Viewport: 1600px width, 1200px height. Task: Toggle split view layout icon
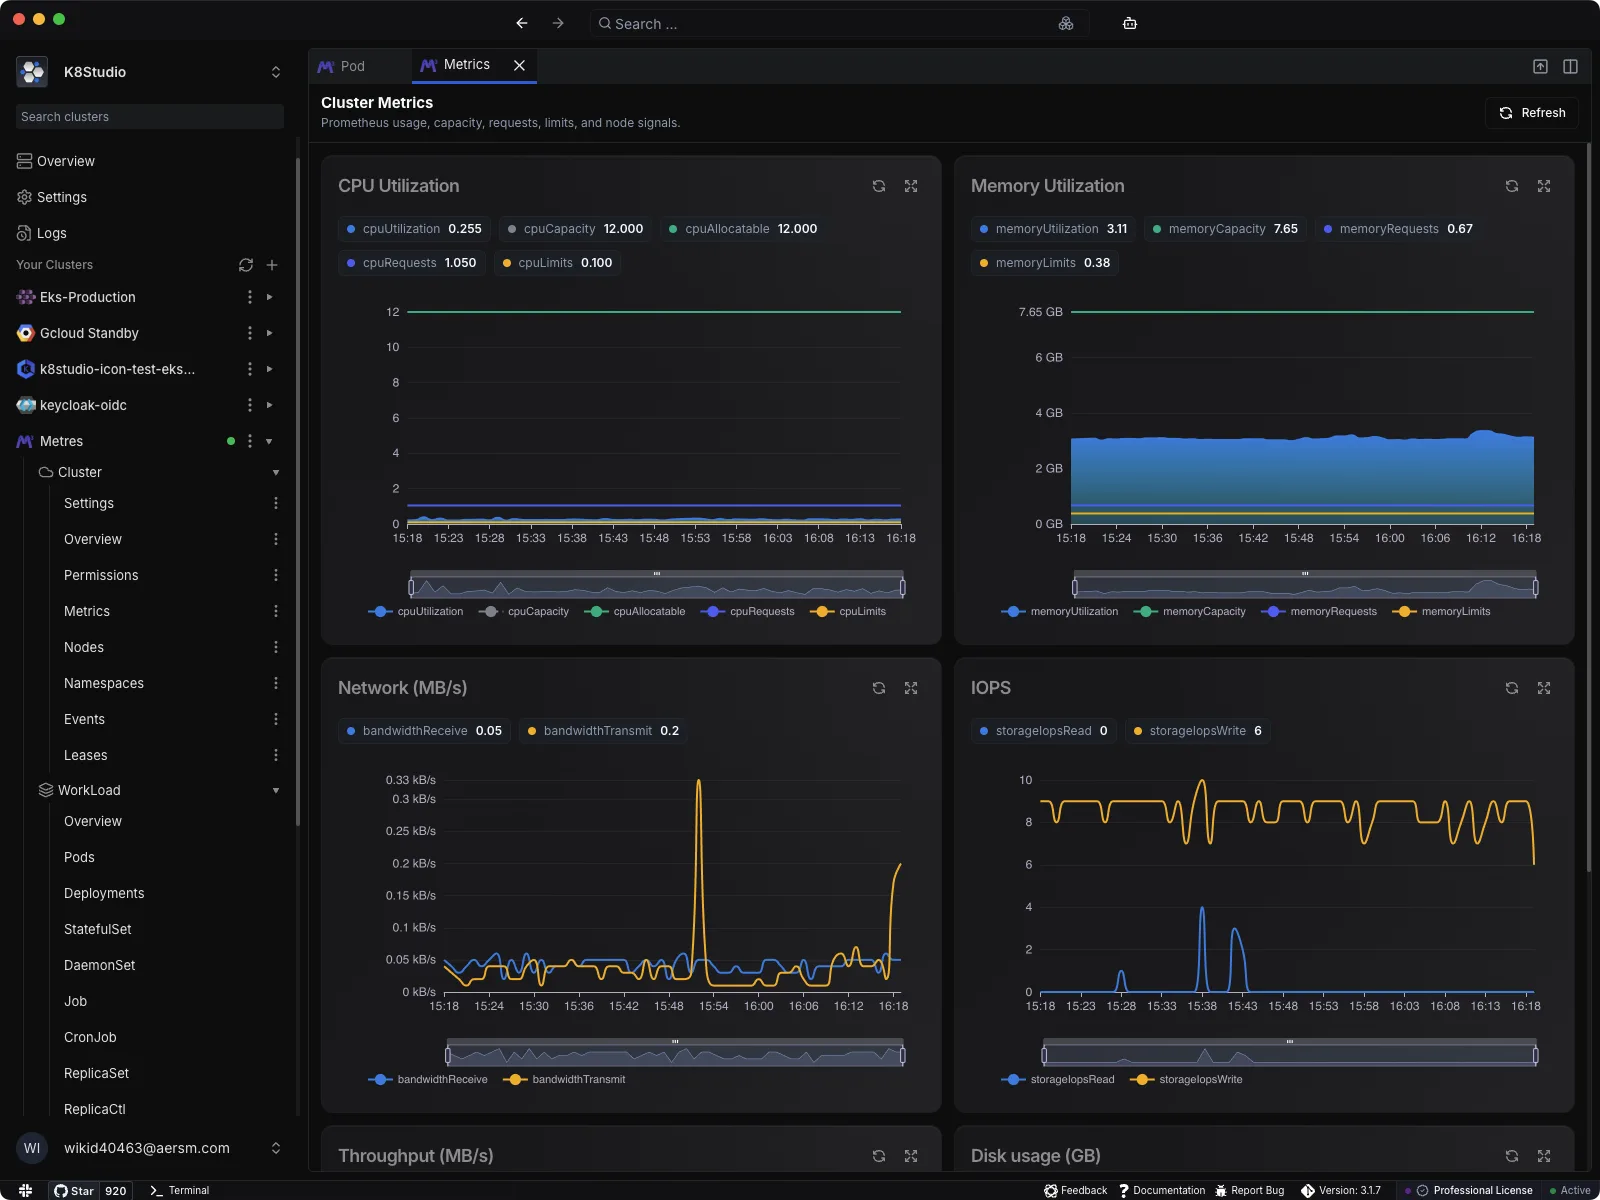coord(1571,66)
